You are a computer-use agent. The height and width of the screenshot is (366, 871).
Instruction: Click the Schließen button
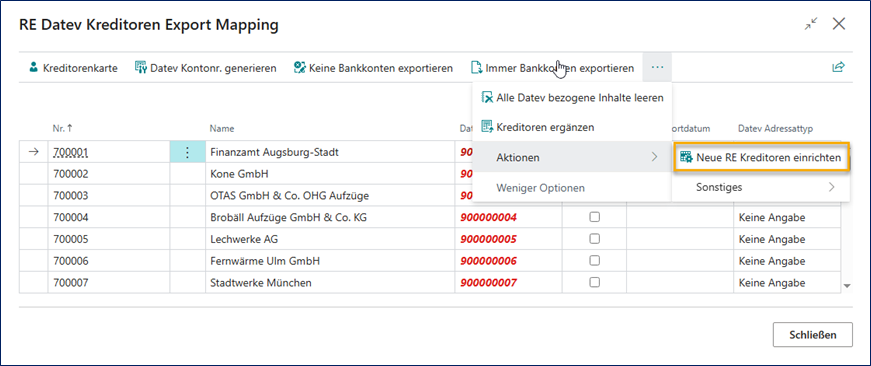(813, 335)
